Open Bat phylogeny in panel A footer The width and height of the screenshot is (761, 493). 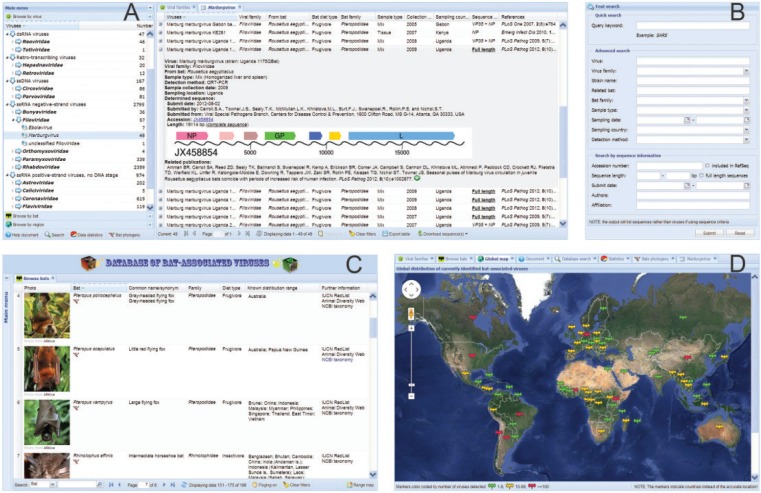[125, 235]
